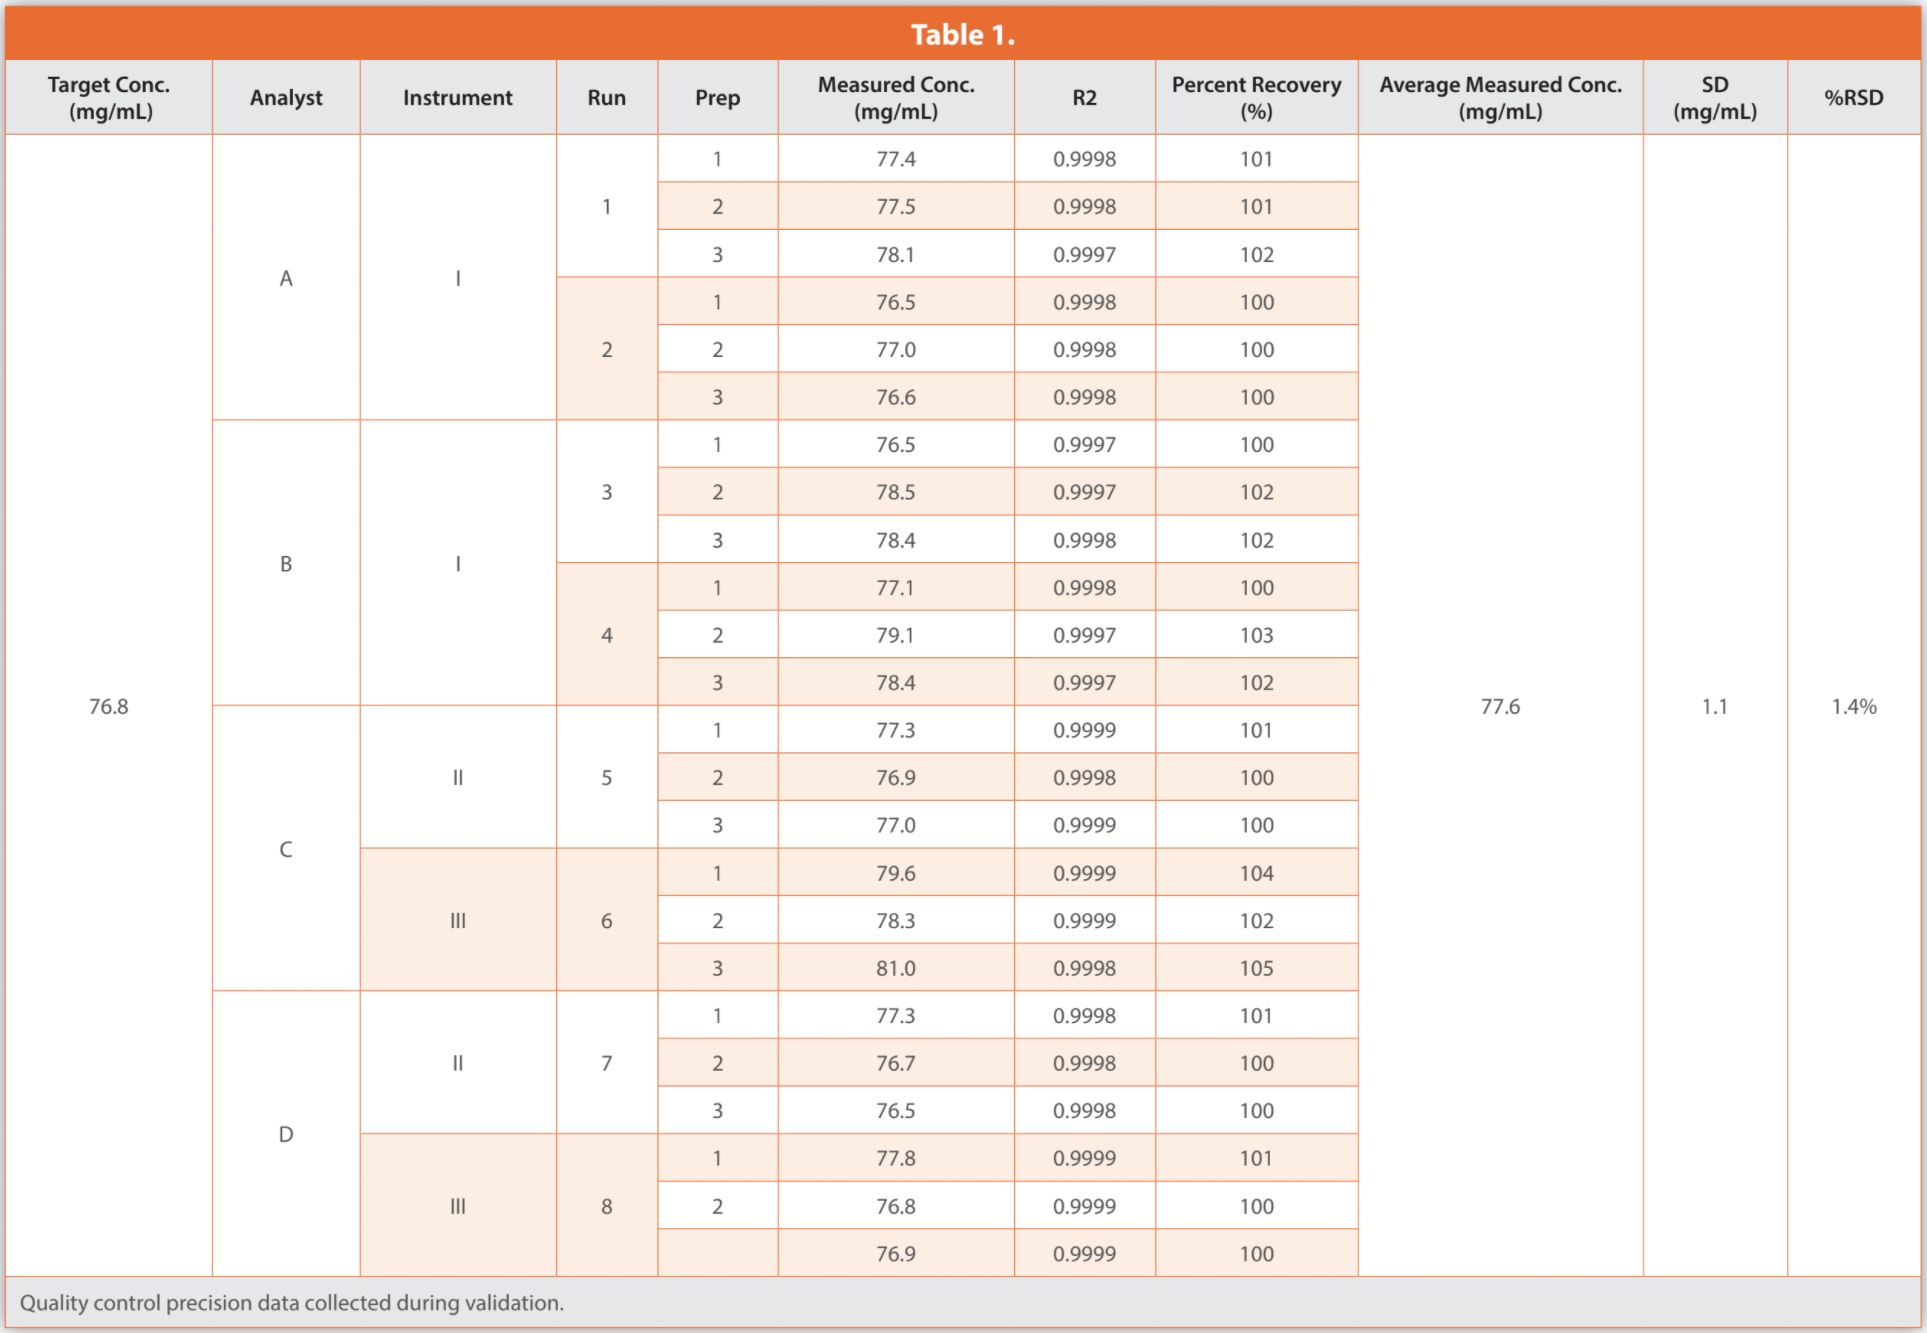
Task: Click the average measured conc. 77.6
Action: pos(1499,706)
